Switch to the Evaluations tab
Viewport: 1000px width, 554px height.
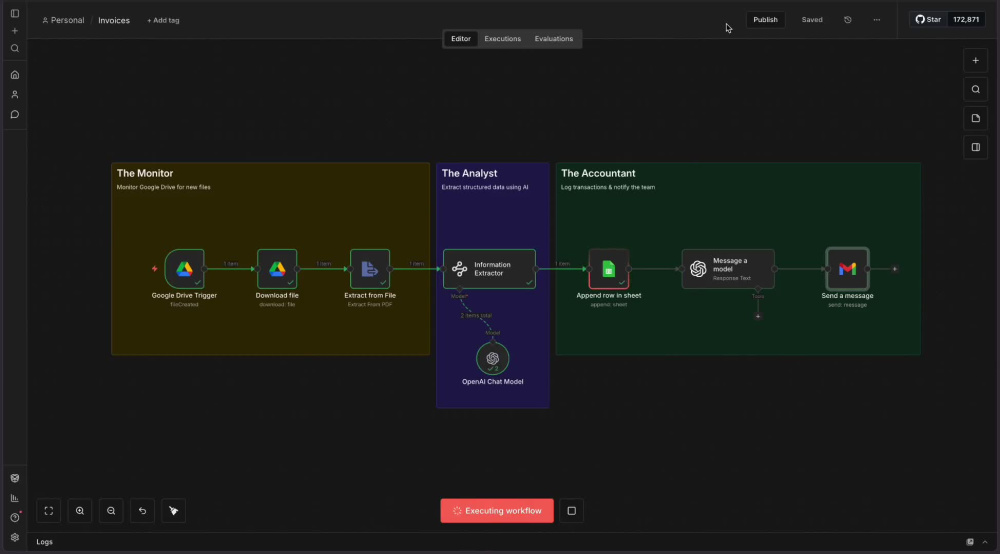click(x=554, y=39)
